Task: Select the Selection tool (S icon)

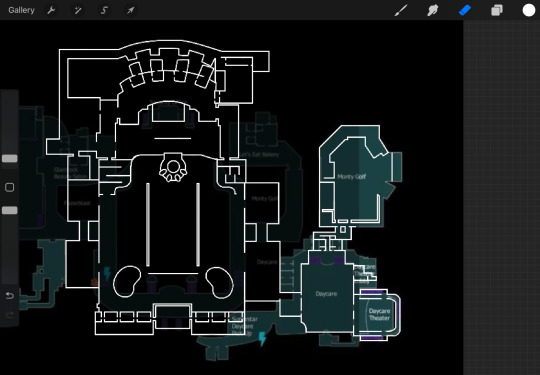Action: [104, 10]
